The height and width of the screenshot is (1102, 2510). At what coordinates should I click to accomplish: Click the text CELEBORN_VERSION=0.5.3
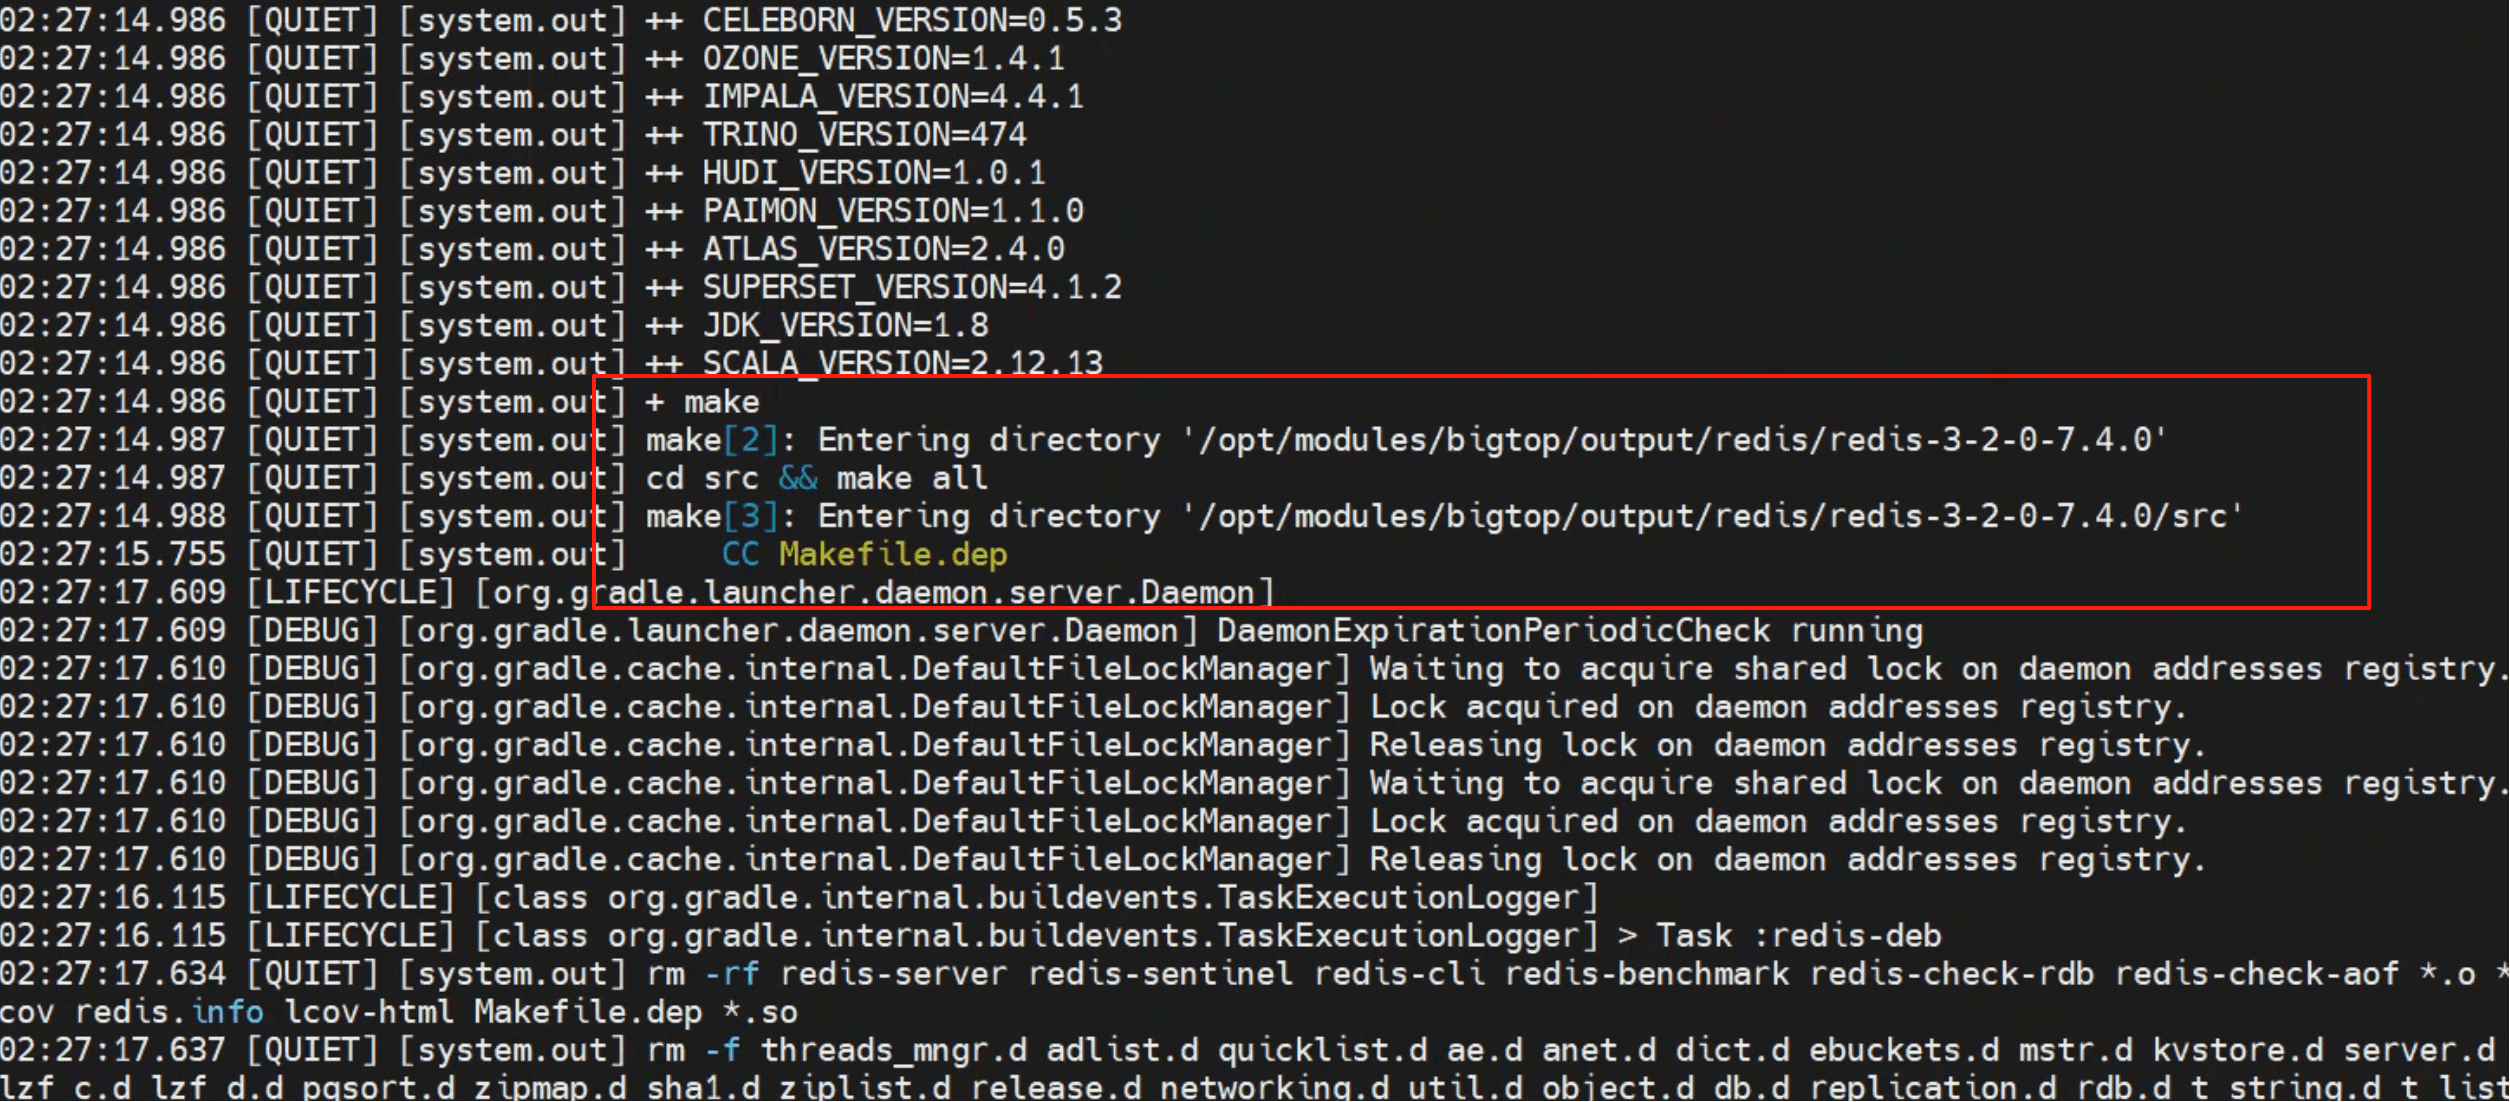(912, 20)
